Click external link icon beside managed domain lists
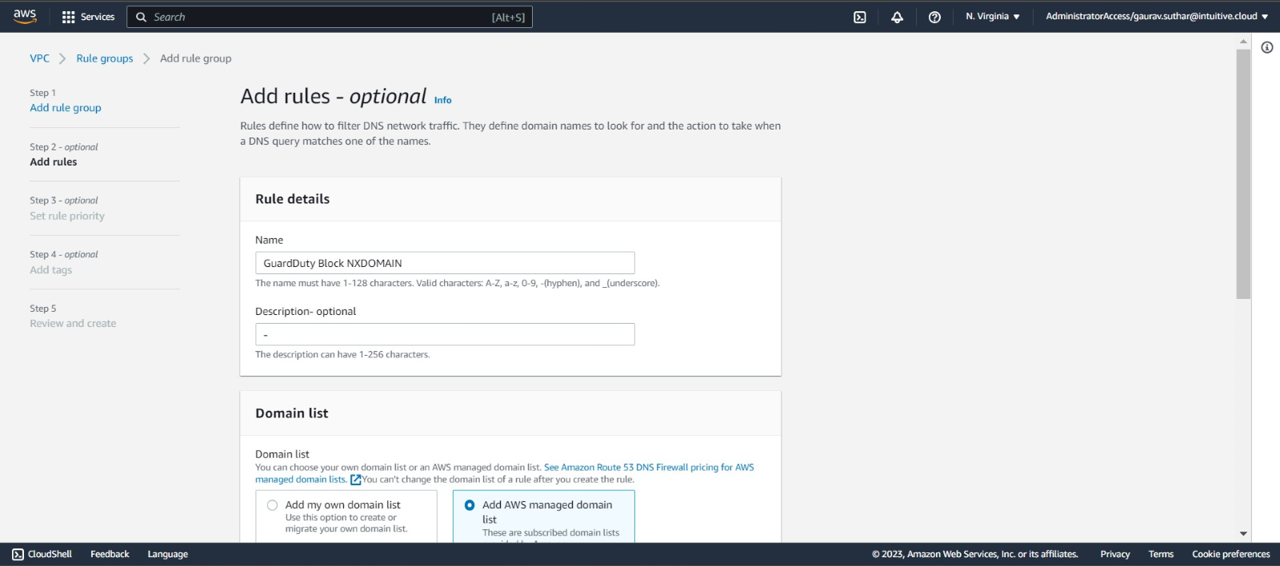 tap(355, 480)
